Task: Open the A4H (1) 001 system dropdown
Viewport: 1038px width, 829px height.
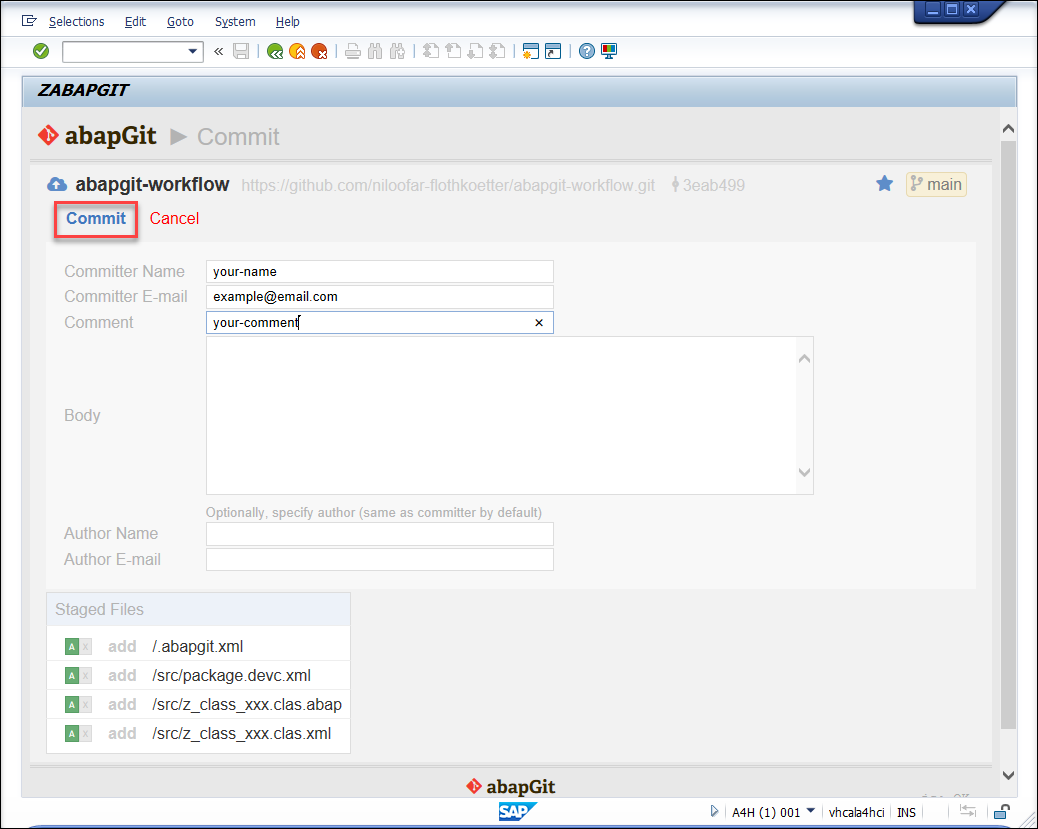Action: click(x=810, y=810)
